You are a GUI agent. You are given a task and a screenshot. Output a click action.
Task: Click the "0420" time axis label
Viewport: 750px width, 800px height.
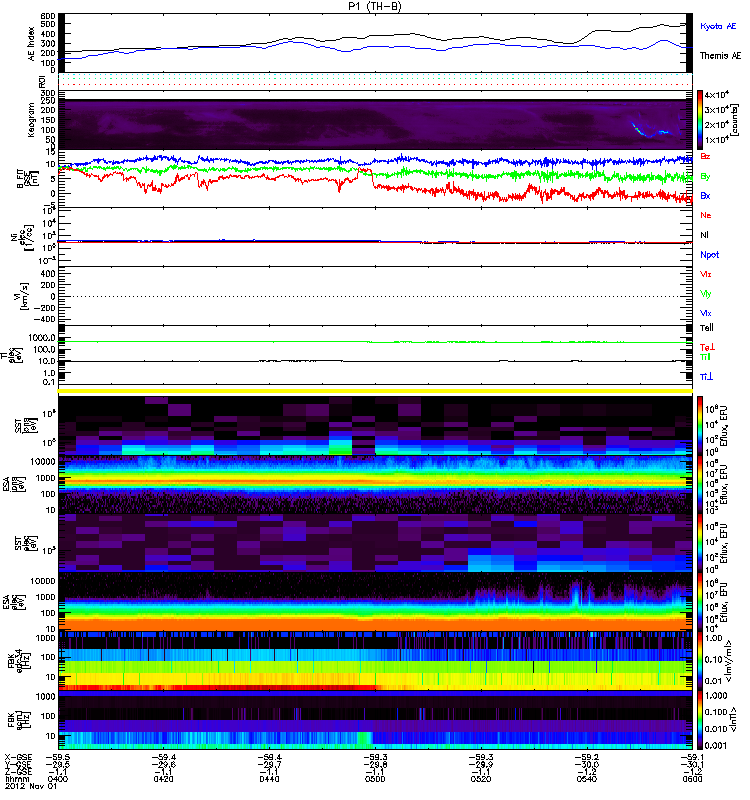[x=163, y=779]
